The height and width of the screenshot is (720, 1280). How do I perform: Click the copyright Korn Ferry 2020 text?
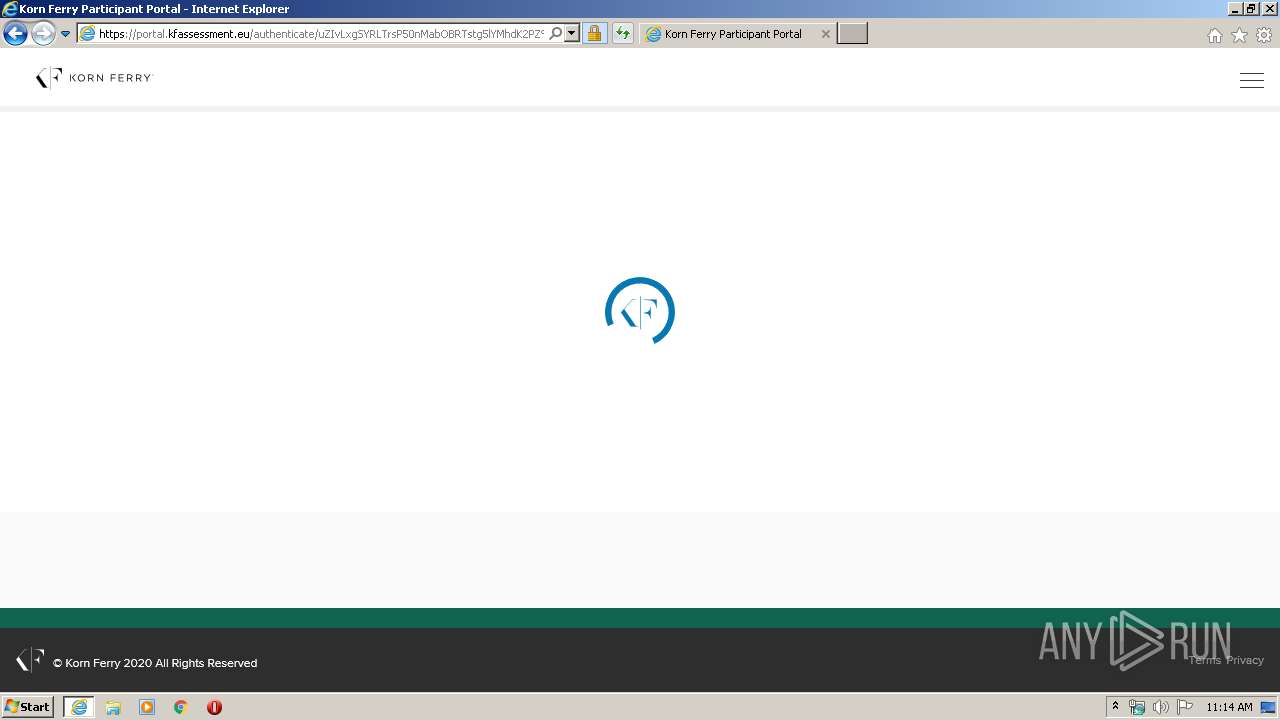pyautogui.click(x=155, y=663)
